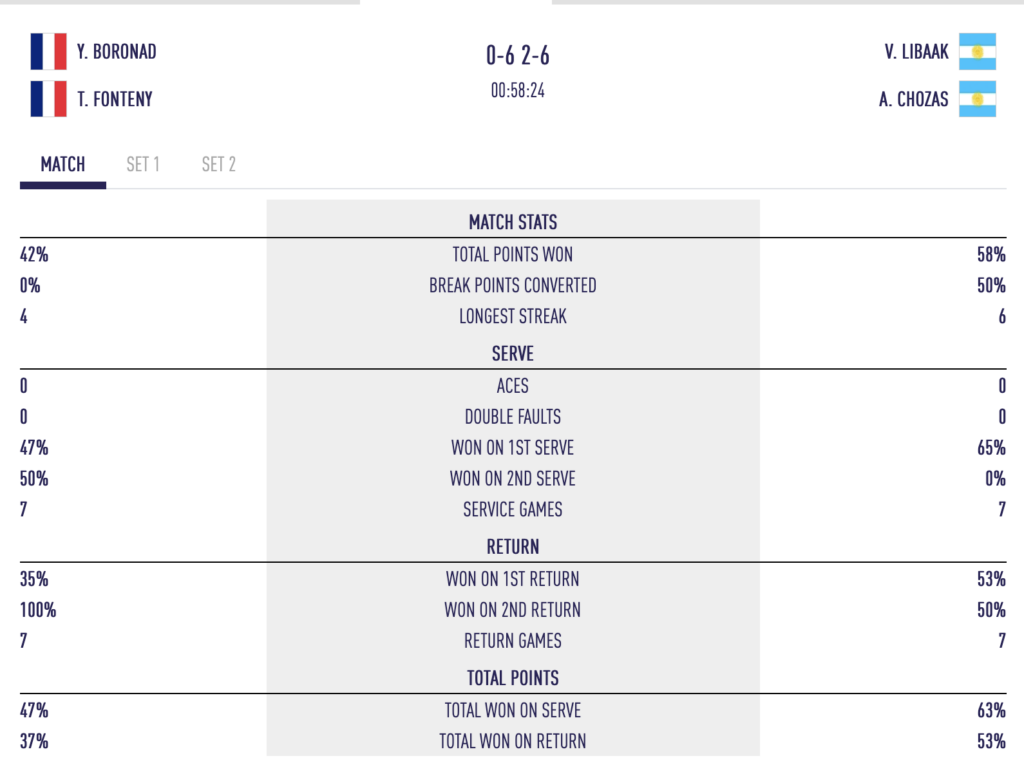1024x774 pixels.
Task: Select the TOTAL POINTS section header
Action: (x=513, y=678)
